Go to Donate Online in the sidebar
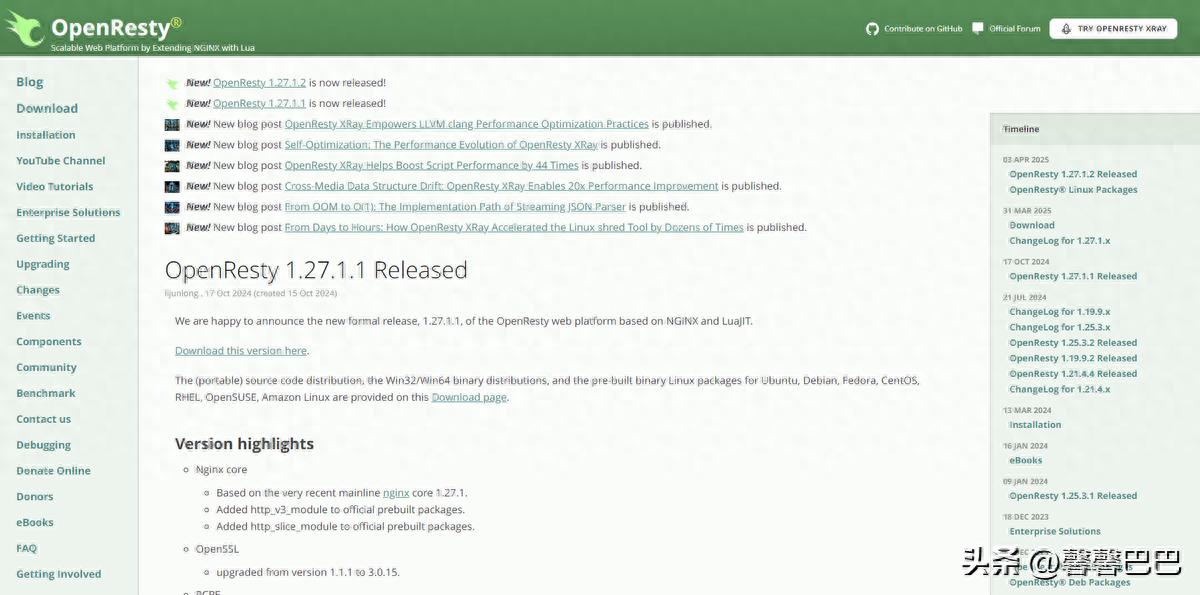 pyautogui.click(x=53, y=471)
